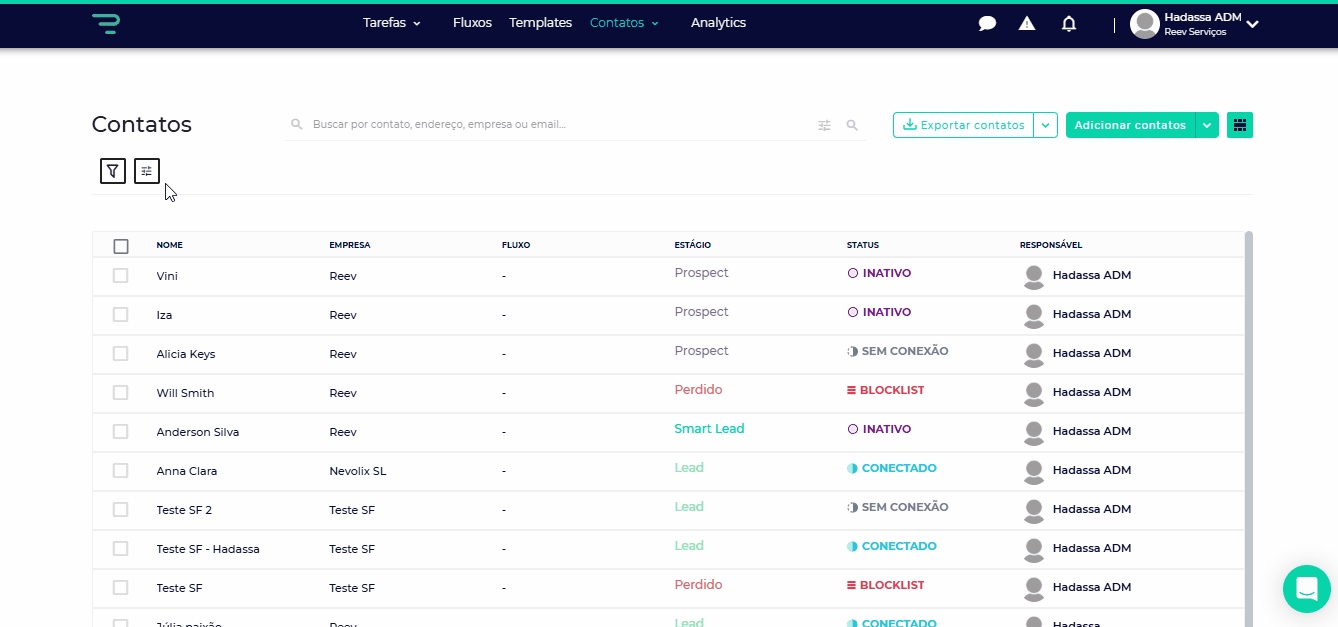Open advanced search filters icon in search bar
The image size is (1338, 627).
point(824,125)
